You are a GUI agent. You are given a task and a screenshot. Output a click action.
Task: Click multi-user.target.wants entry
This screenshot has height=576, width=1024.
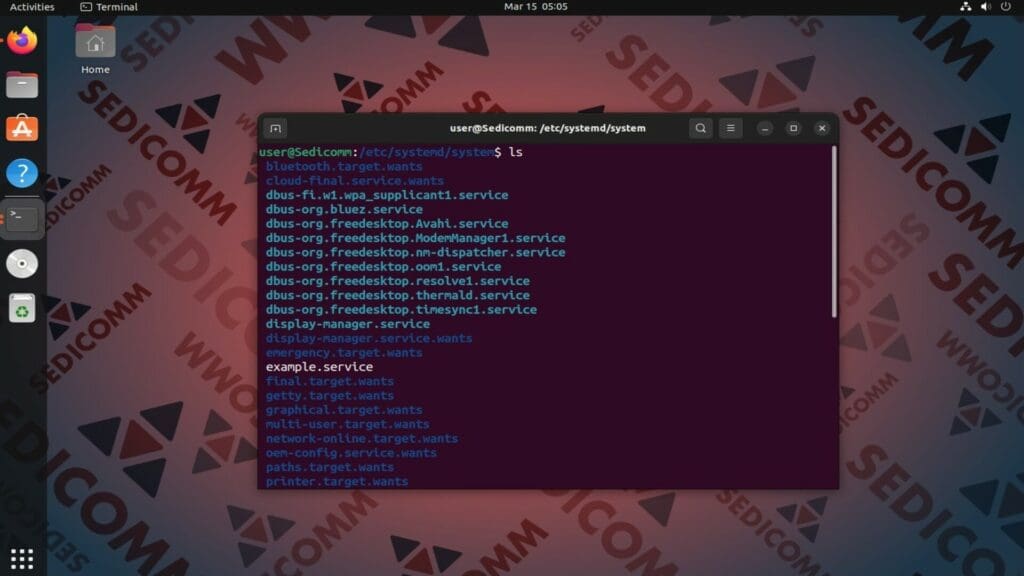(x=347, y=424)
